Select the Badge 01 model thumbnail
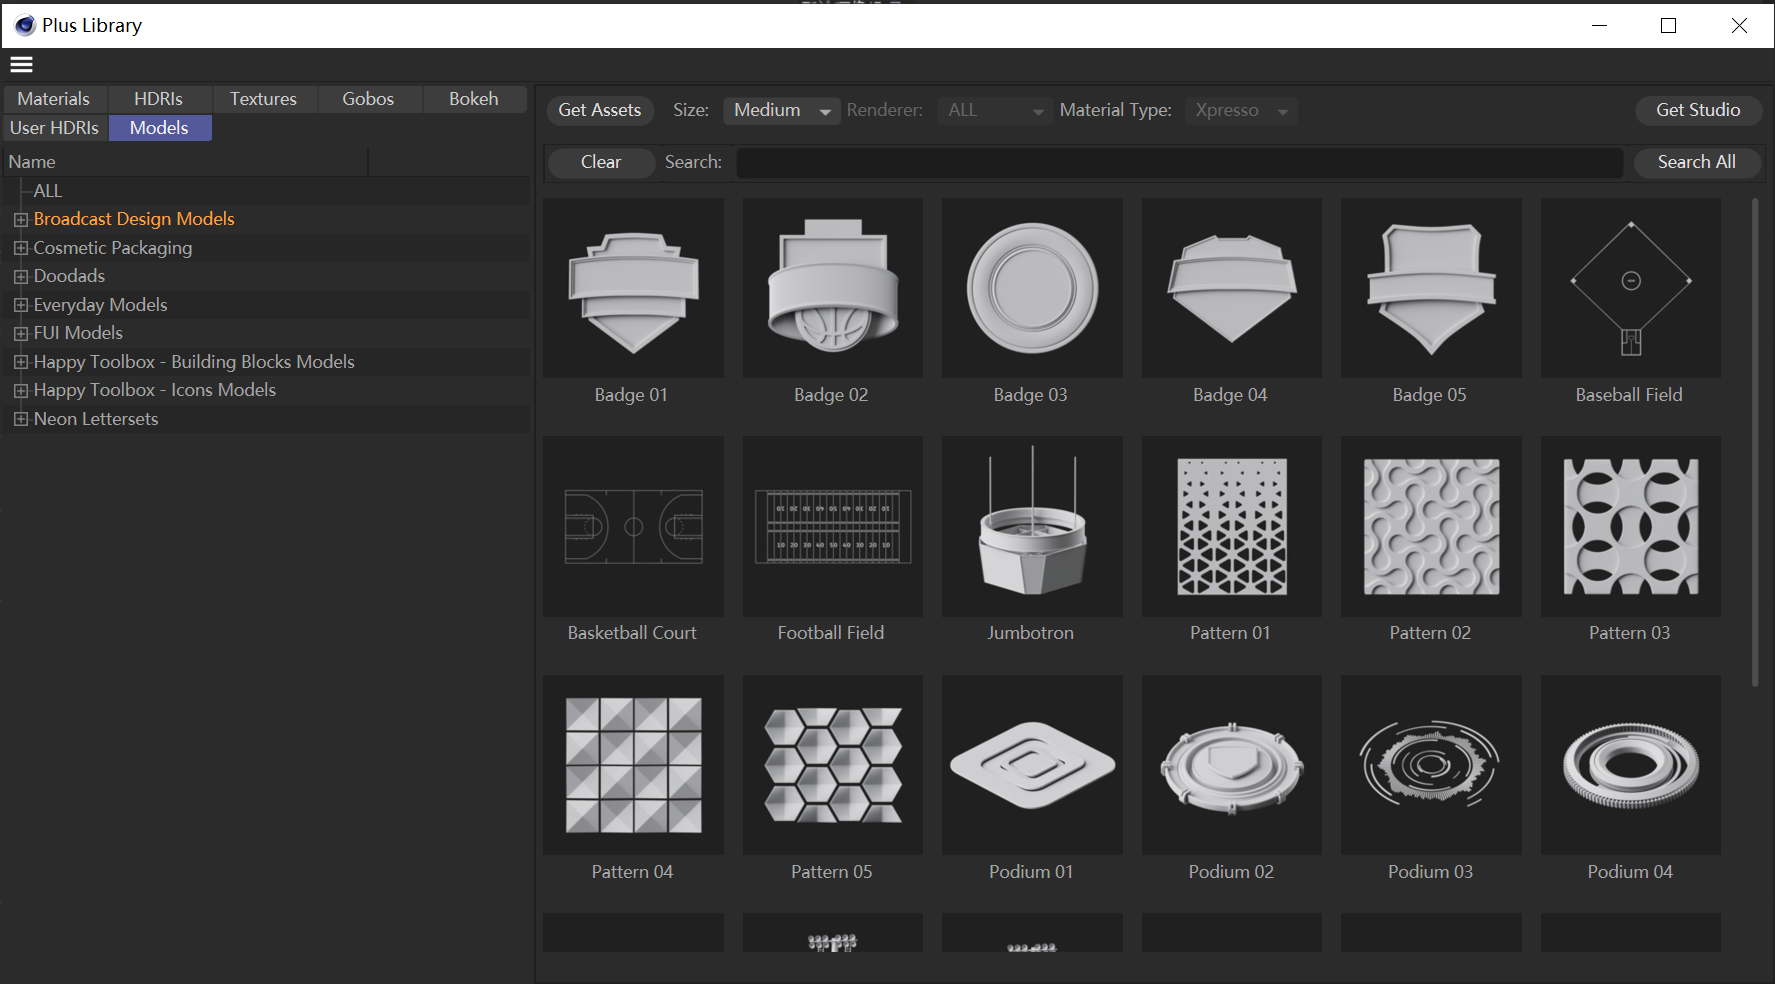The image size is (1775, 984). (633, 288)
